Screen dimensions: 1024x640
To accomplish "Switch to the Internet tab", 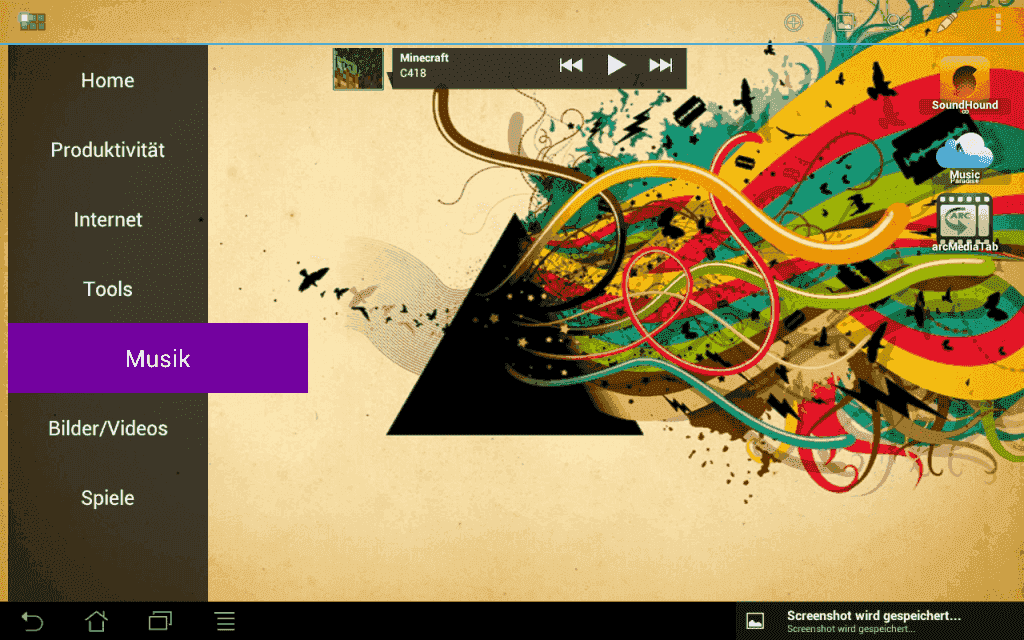I will tap(108, 219).
